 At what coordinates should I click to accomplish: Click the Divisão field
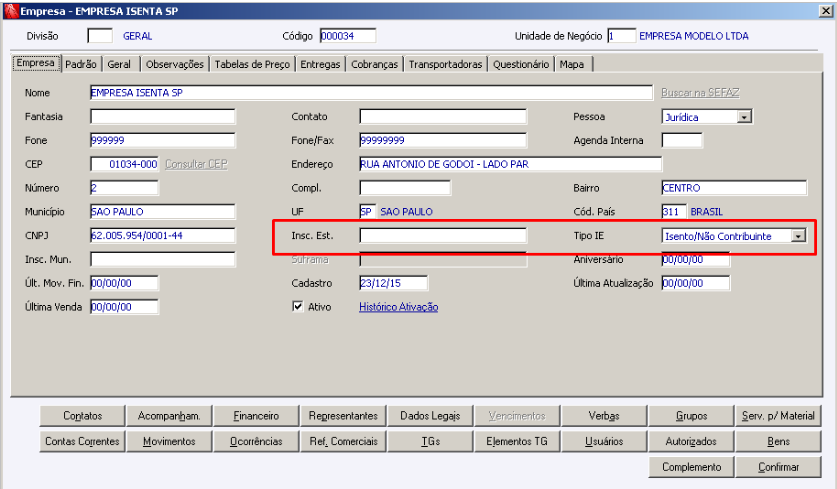pyautogui.click(x=100, y=36)
